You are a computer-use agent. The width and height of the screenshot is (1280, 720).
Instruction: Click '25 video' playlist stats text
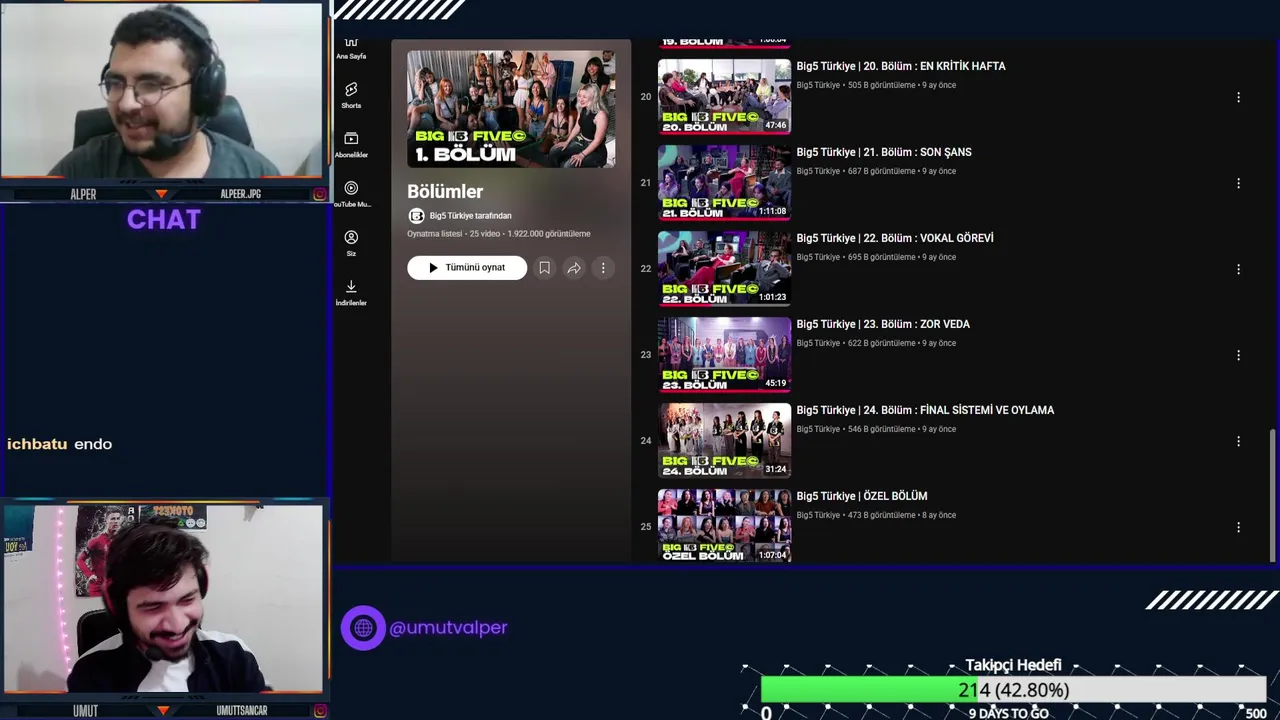485,234
